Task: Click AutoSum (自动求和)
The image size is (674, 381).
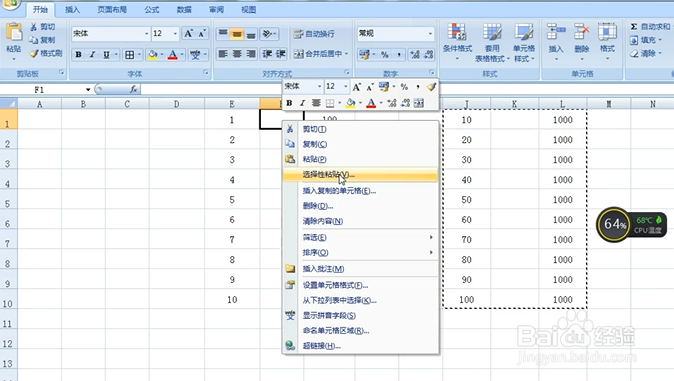Action: [x=650, y=27]
